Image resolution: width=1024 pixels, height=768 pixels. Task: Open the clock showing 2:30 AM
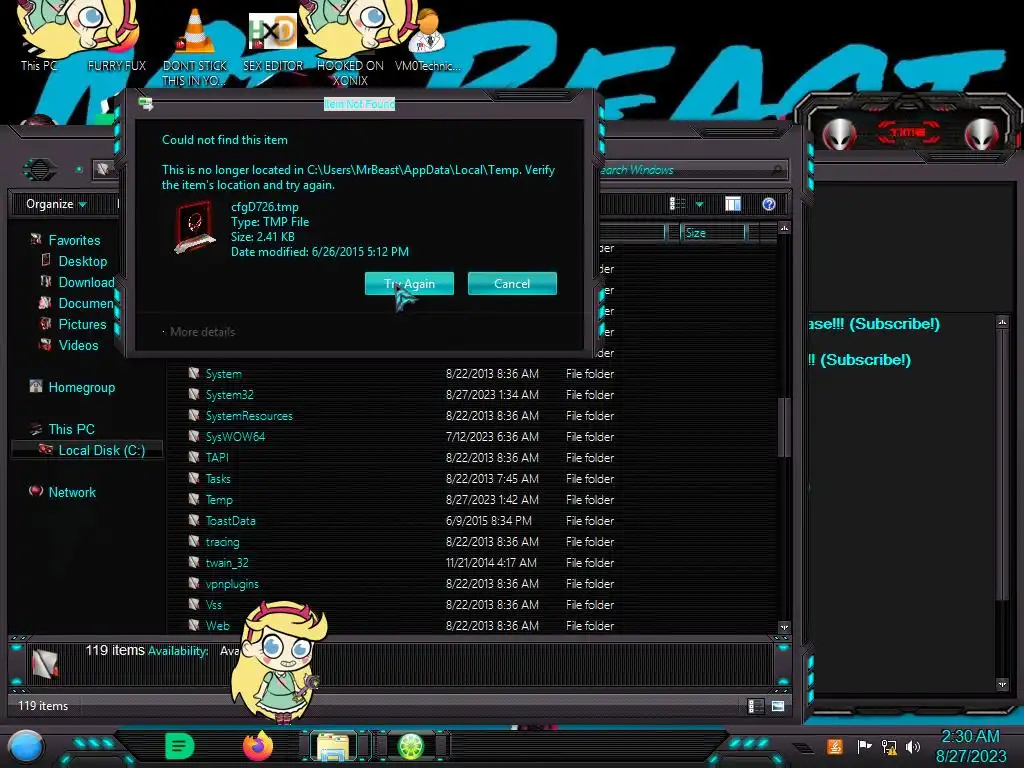point(971,746)
